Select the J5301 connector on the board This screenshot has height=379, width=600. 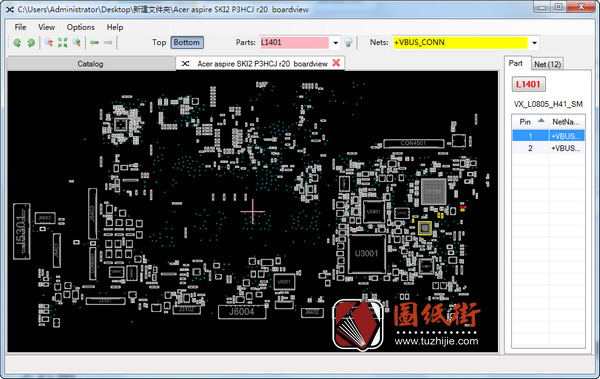coord(21,231)
